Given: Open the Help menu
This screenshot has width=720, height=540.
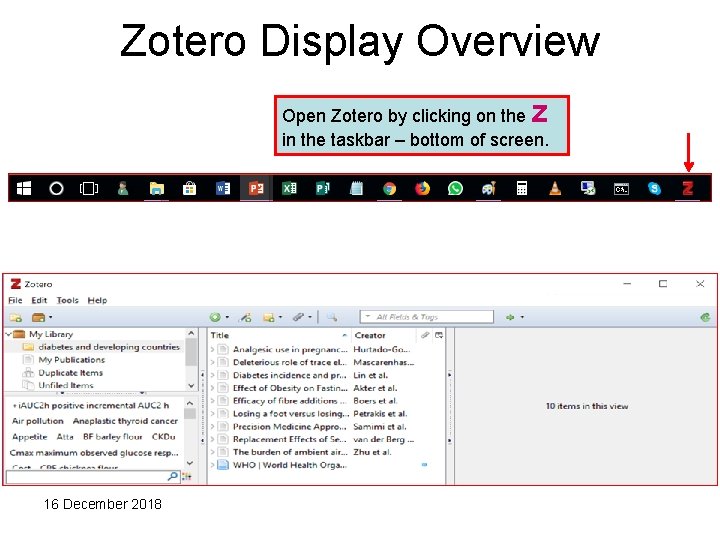Looking at the screenshot, I should (97, 300).
